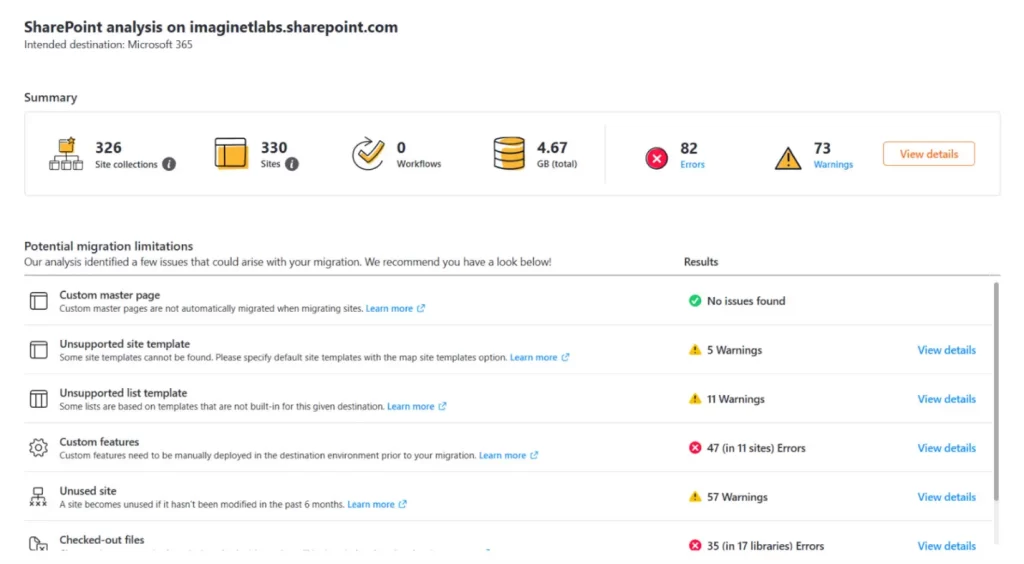Select the Checked-out files title
Image resolution: width=1024 pixels, height=564 pixels.
click(x=102, y=540)
